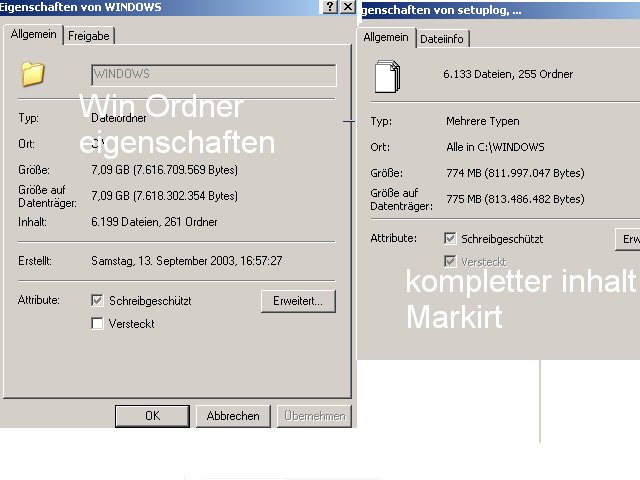Open Erweitert... attributes in the WINDOWS dialog

coord(298,301)
